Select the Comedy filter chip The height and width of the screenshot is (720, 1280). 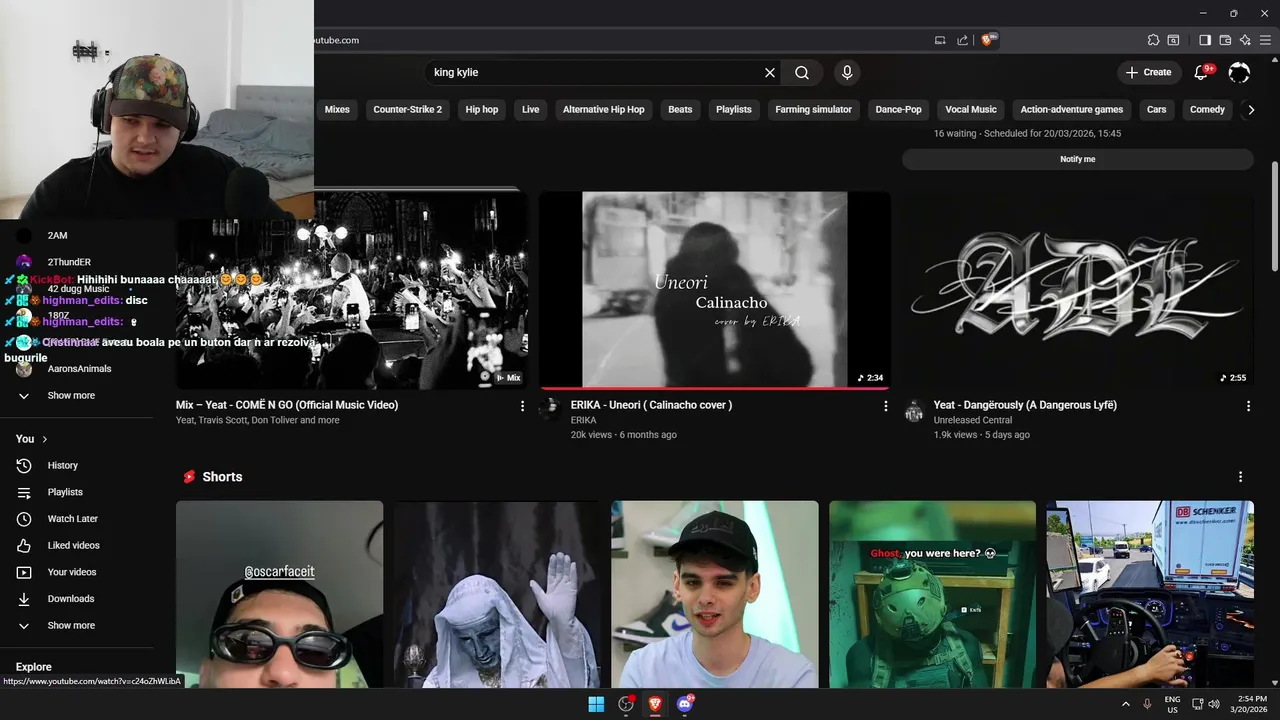point(1207,110)
